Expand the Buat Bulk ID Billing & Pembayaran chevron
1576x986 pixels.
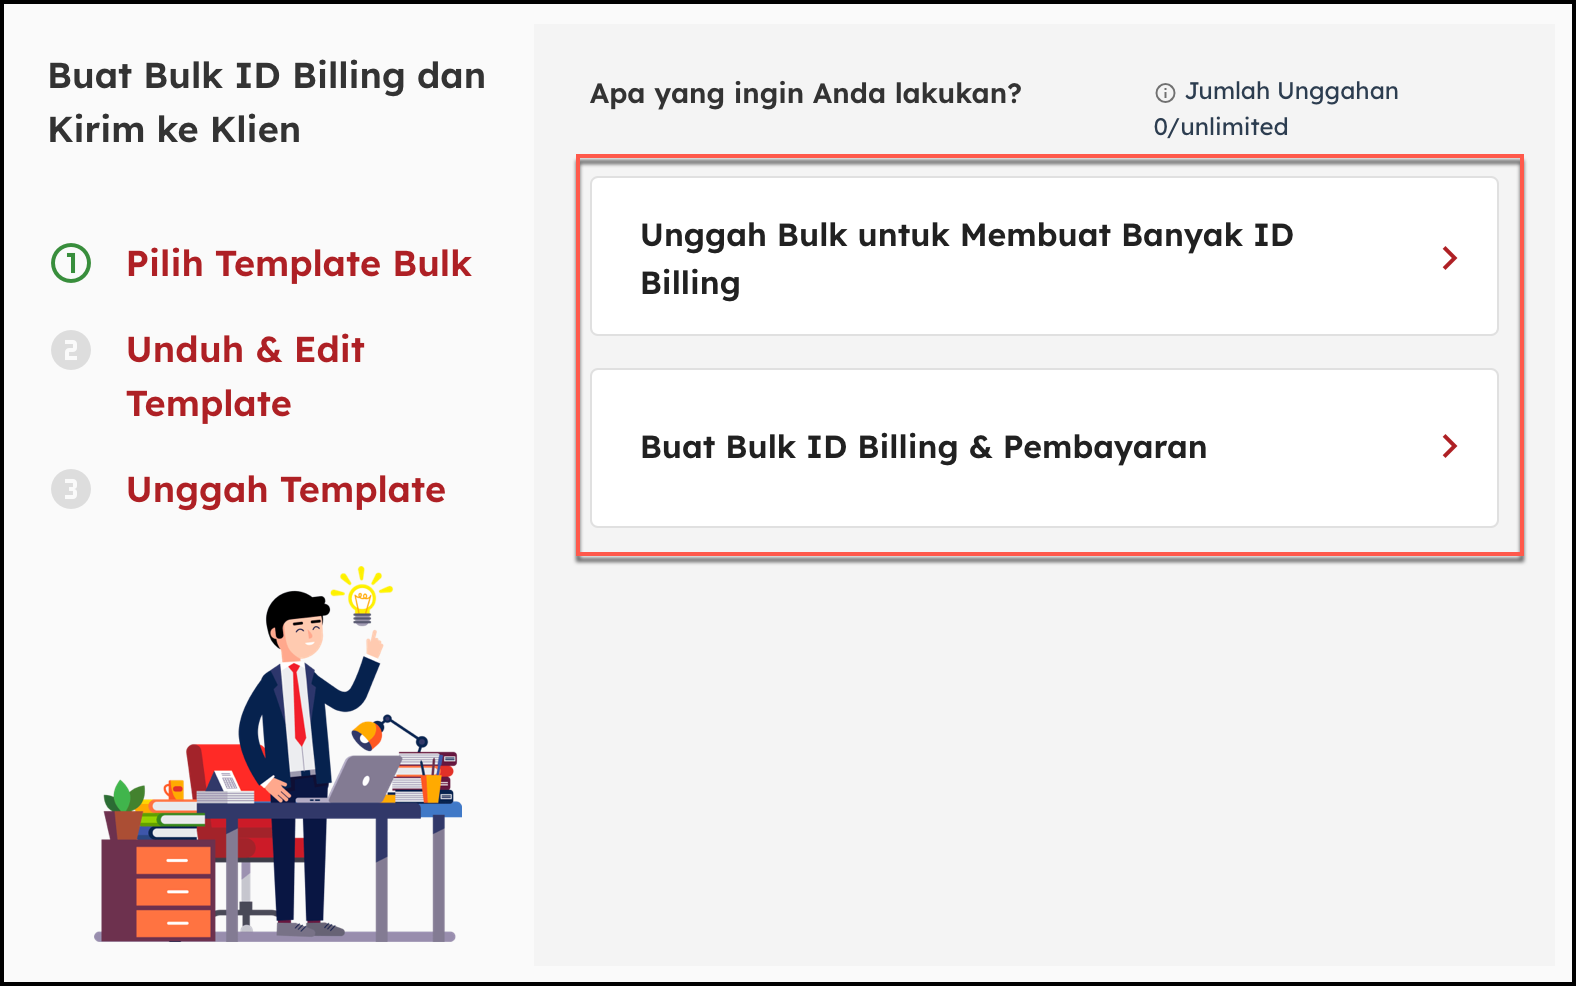coord(1450,446)
